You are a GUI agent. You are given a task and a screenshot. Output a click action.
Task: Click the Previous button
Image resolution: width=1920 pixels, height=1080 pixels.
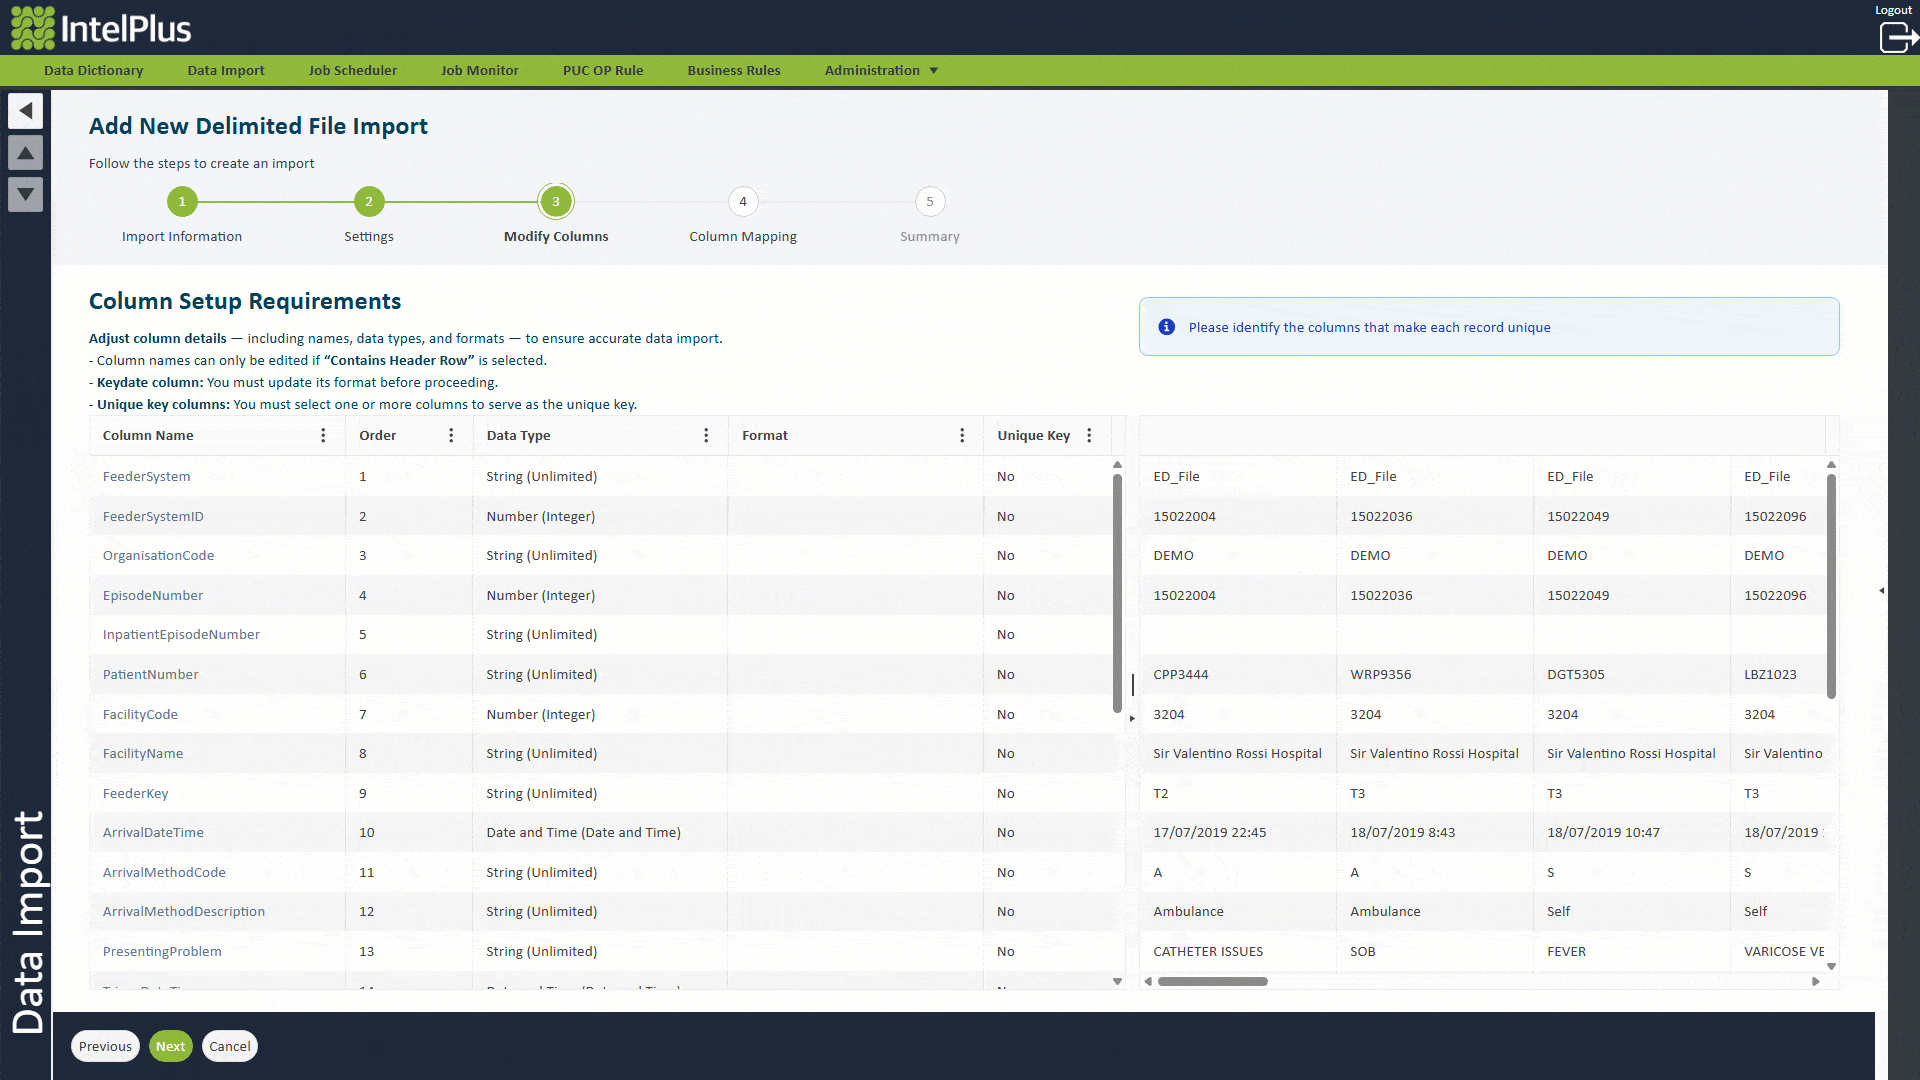point(105,1047)
